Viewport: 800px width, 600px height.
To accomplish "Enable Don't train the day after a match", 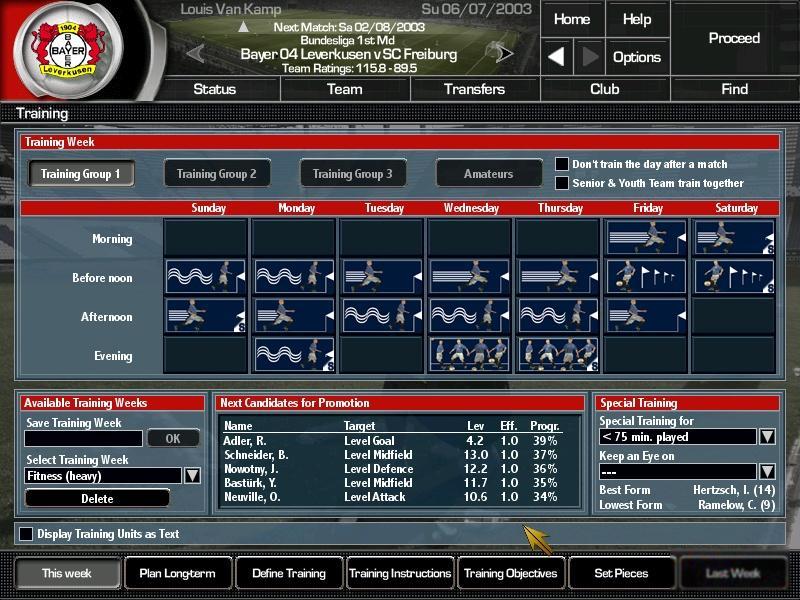I will 562,164.
